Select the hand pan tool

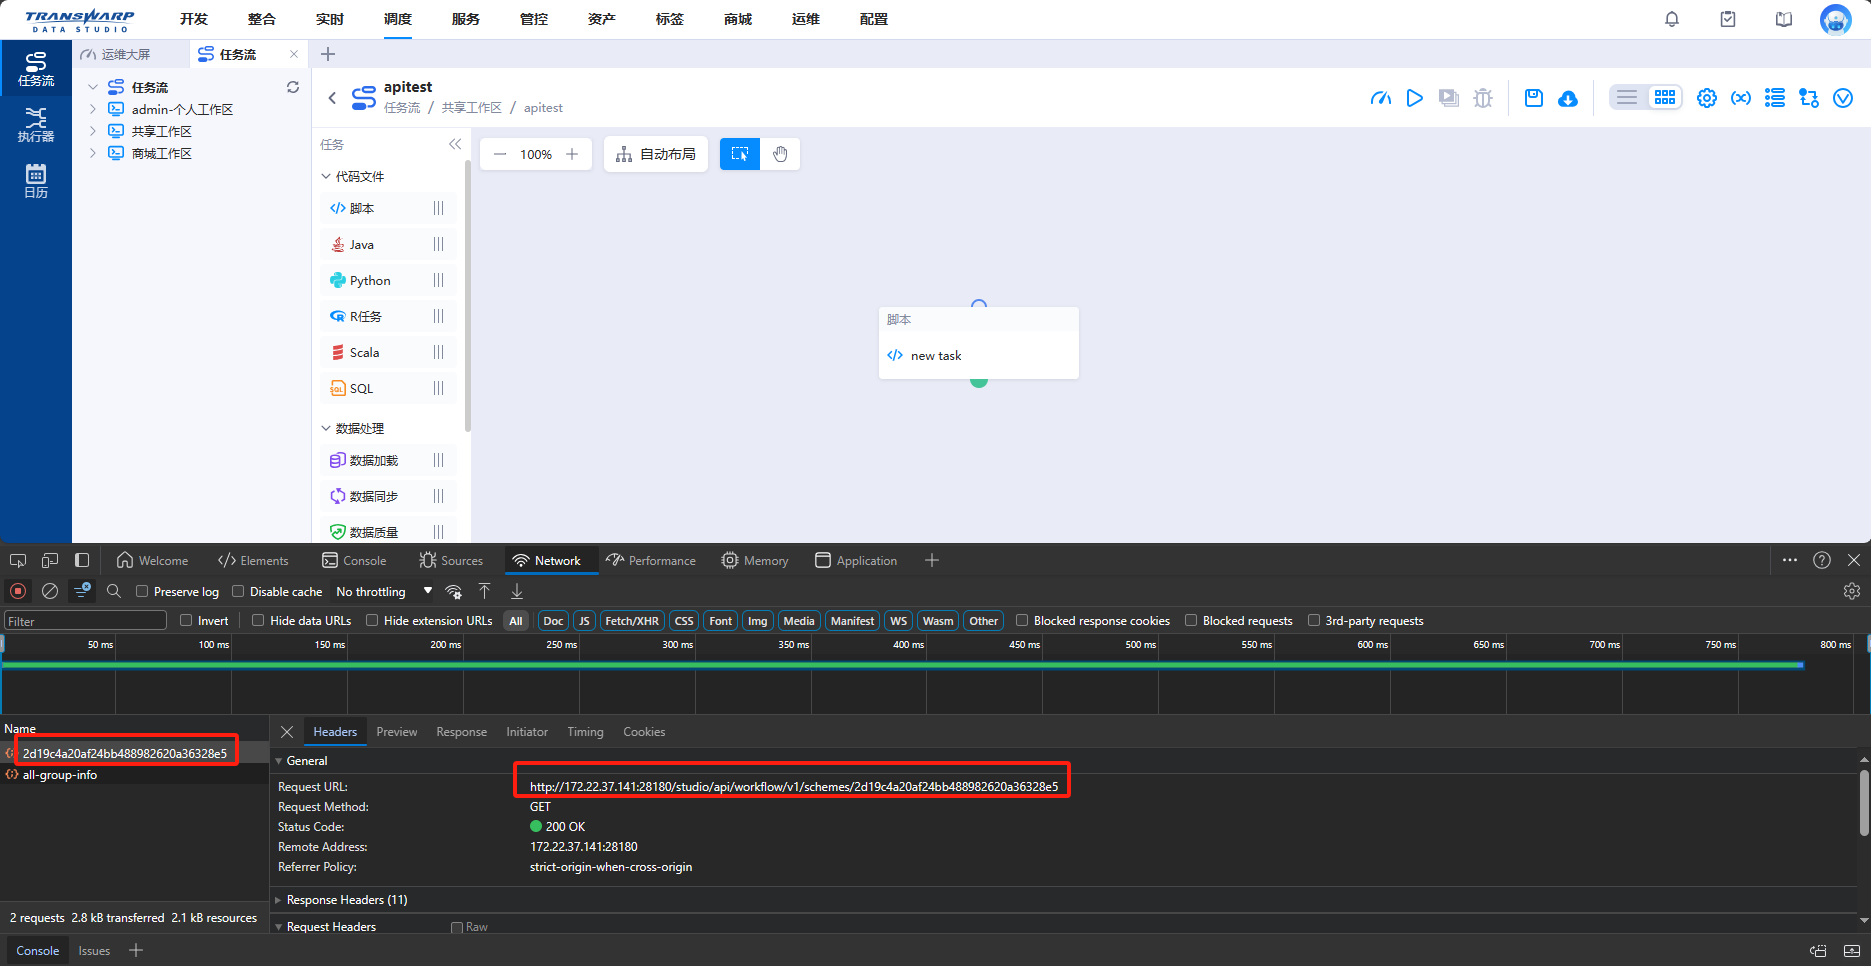[x=780, y=154]
